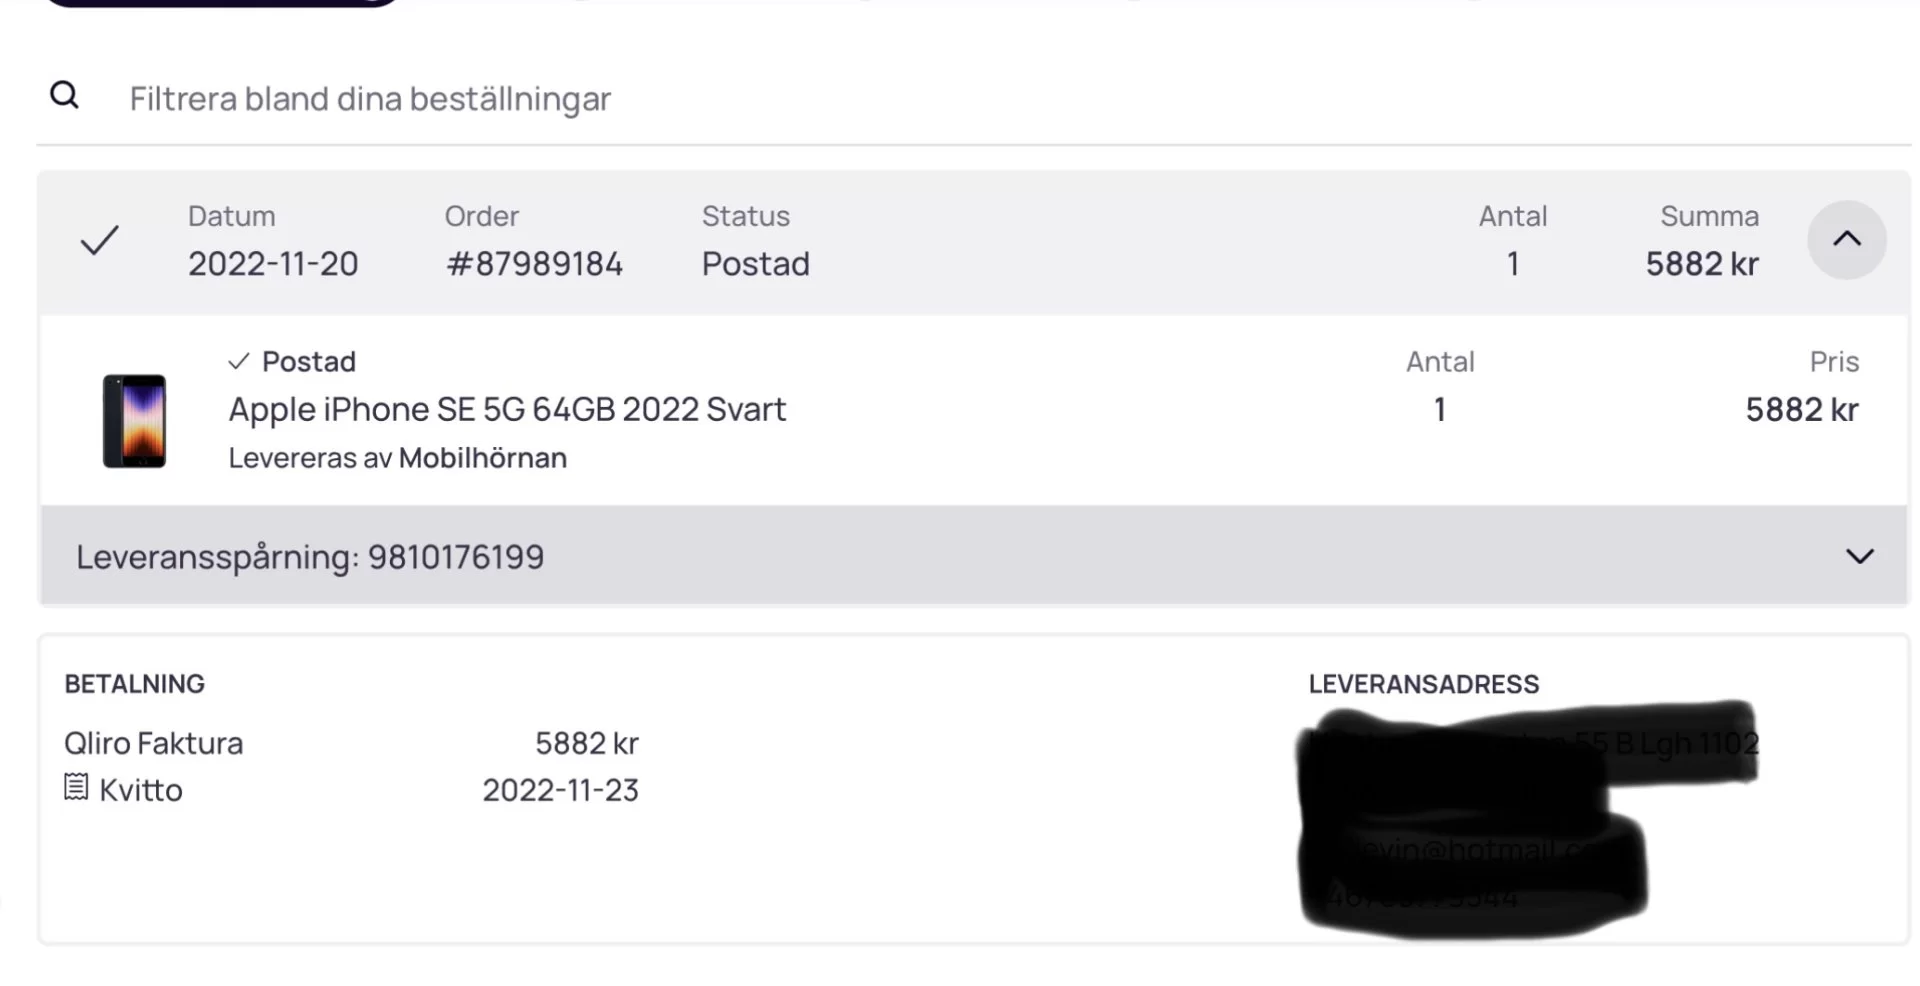Click the large checkmark beside the order date
The height and width of the screenshot is (986, 1920).
tap(100, 240)
